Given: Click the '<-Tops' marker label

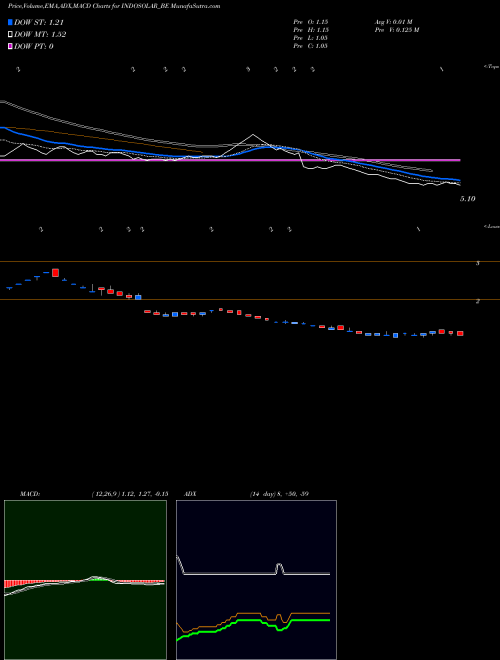Looking at the screenshot, I should 492,67.
